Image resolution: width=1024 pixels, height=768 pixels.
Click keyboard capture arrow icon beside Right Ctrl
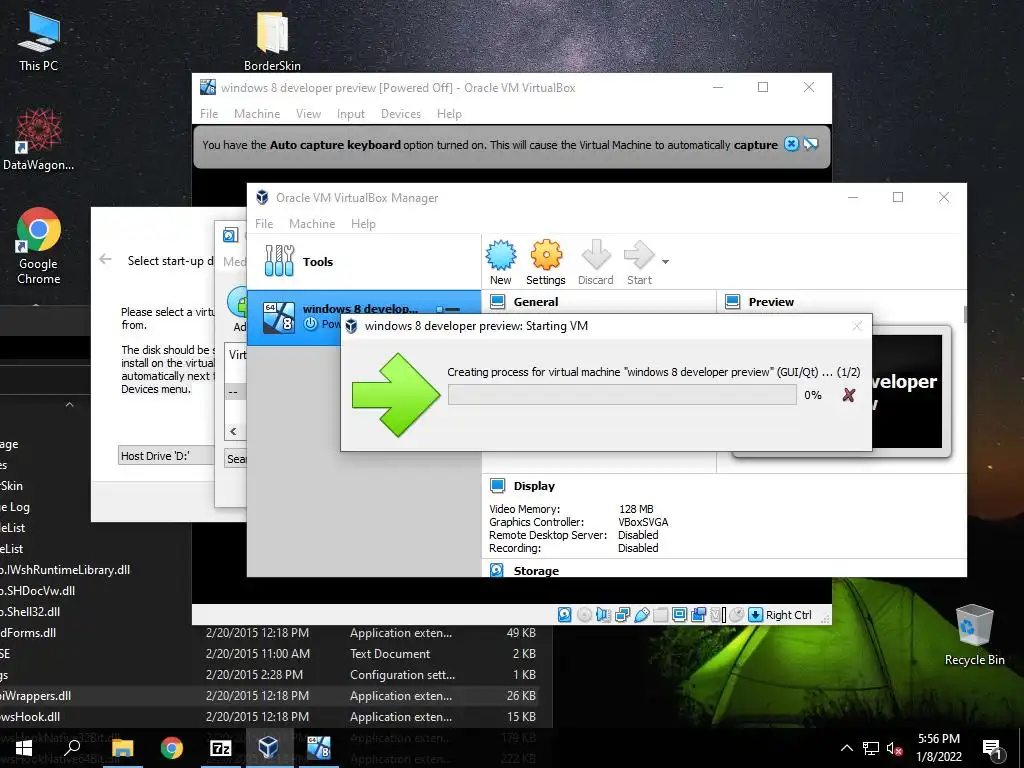point(756,615)
